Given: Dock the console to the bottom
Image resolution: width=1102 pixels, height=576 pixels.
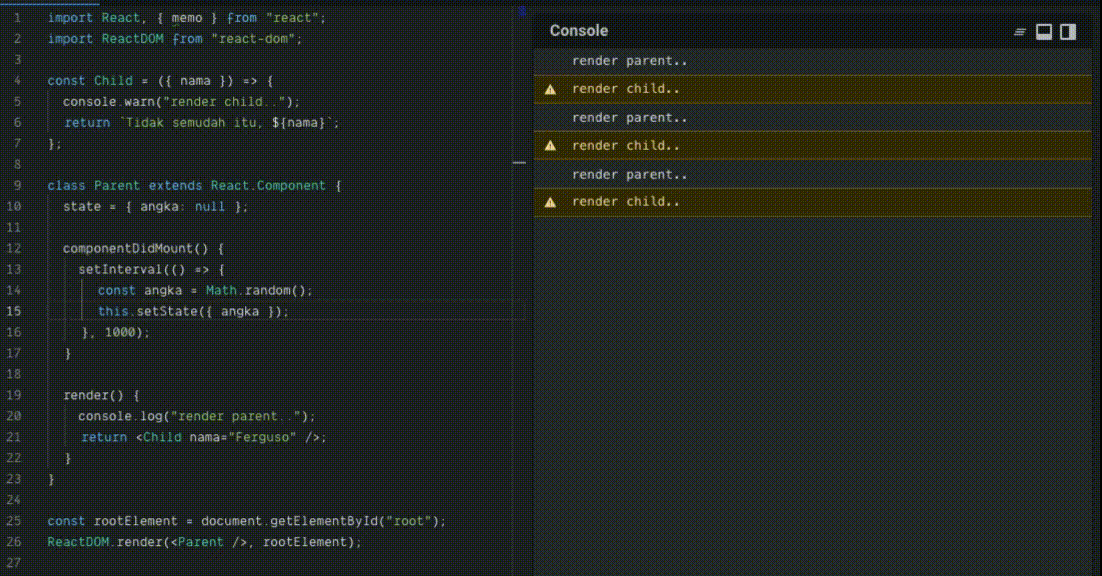Looking at the screenshot, I should pyautogui.click(x=1044, y=32).
